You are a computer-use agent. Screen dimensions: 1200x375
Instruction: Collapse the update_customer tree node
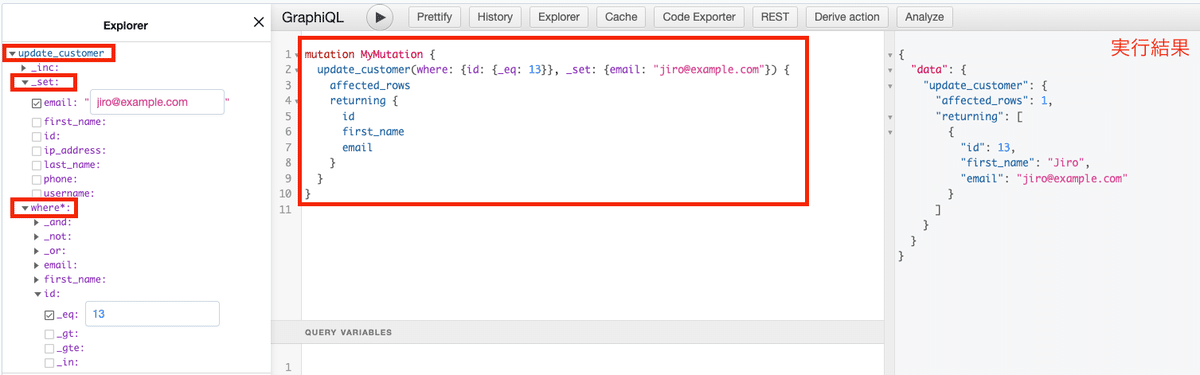coord(12,53)
